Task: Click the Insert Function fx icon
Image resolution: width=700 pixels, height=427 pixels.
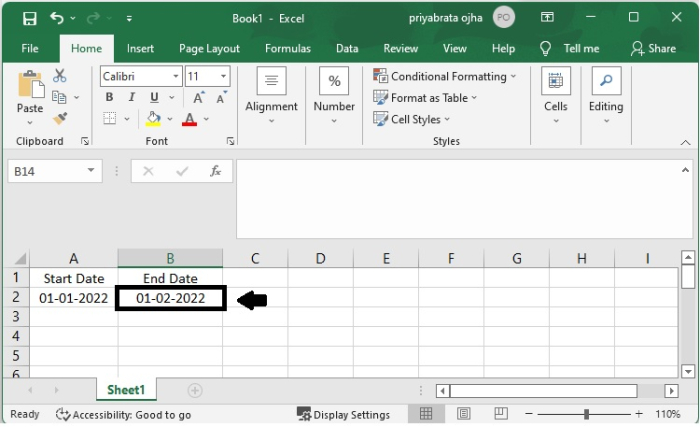Action: click(216, 171)
